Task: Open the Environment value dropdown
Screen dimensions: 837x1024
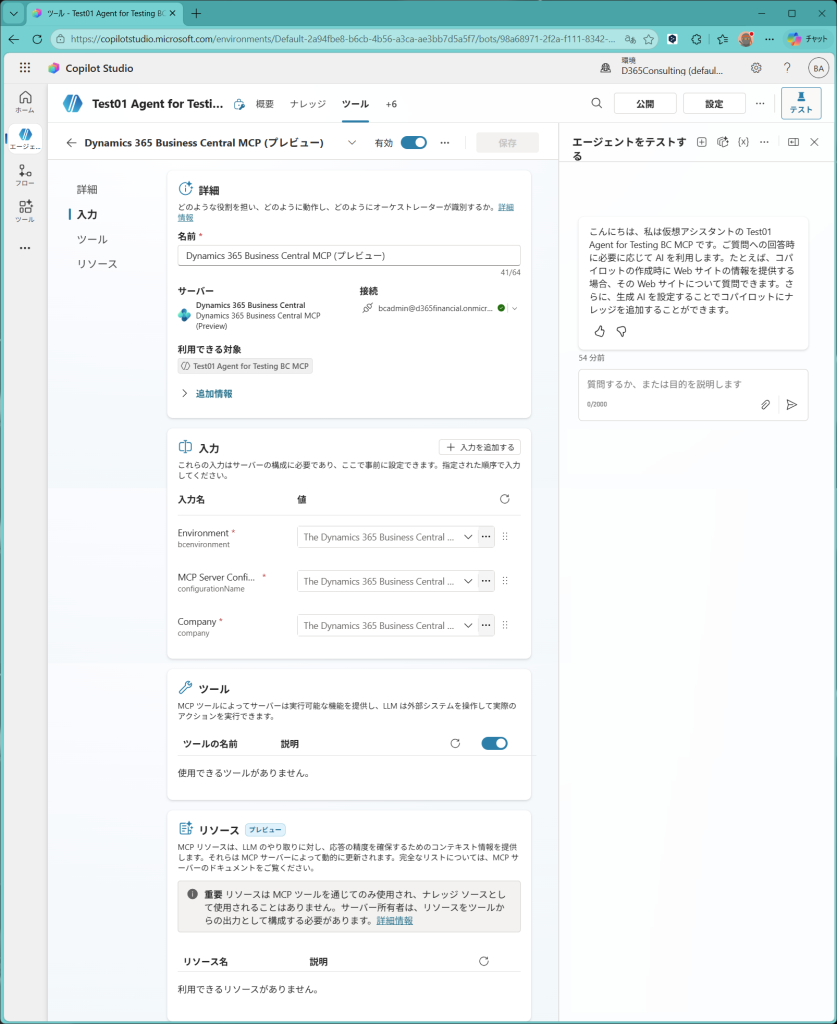Action: click(x=468, y=537)
